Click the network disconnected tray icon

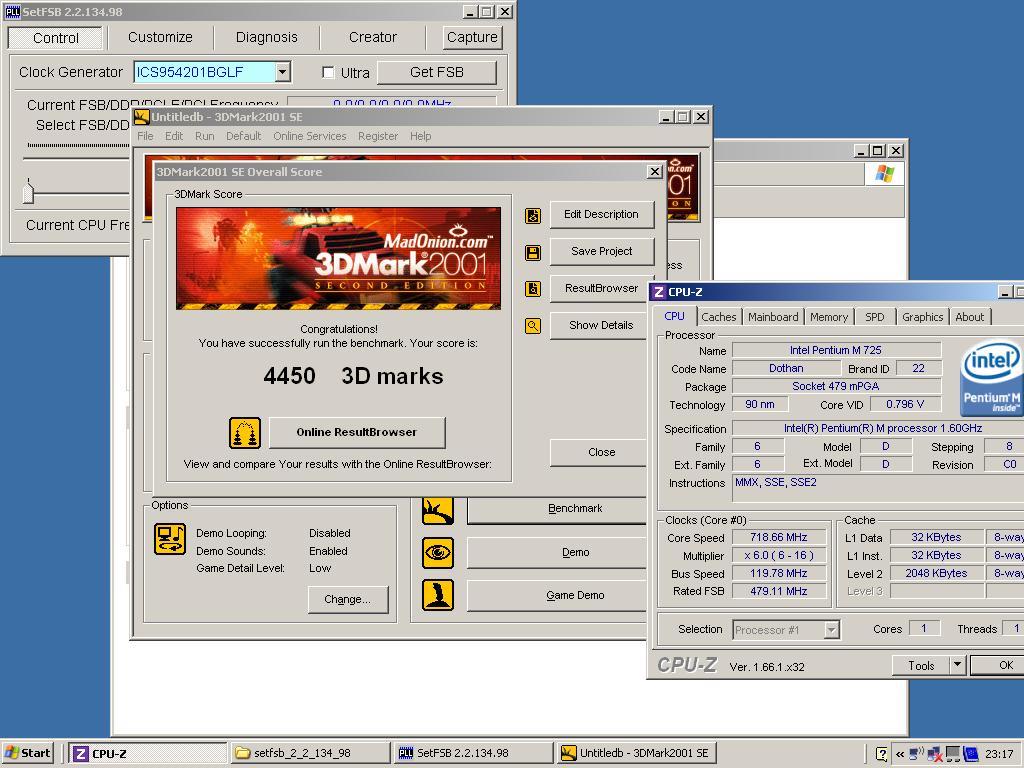coord(935,754)
